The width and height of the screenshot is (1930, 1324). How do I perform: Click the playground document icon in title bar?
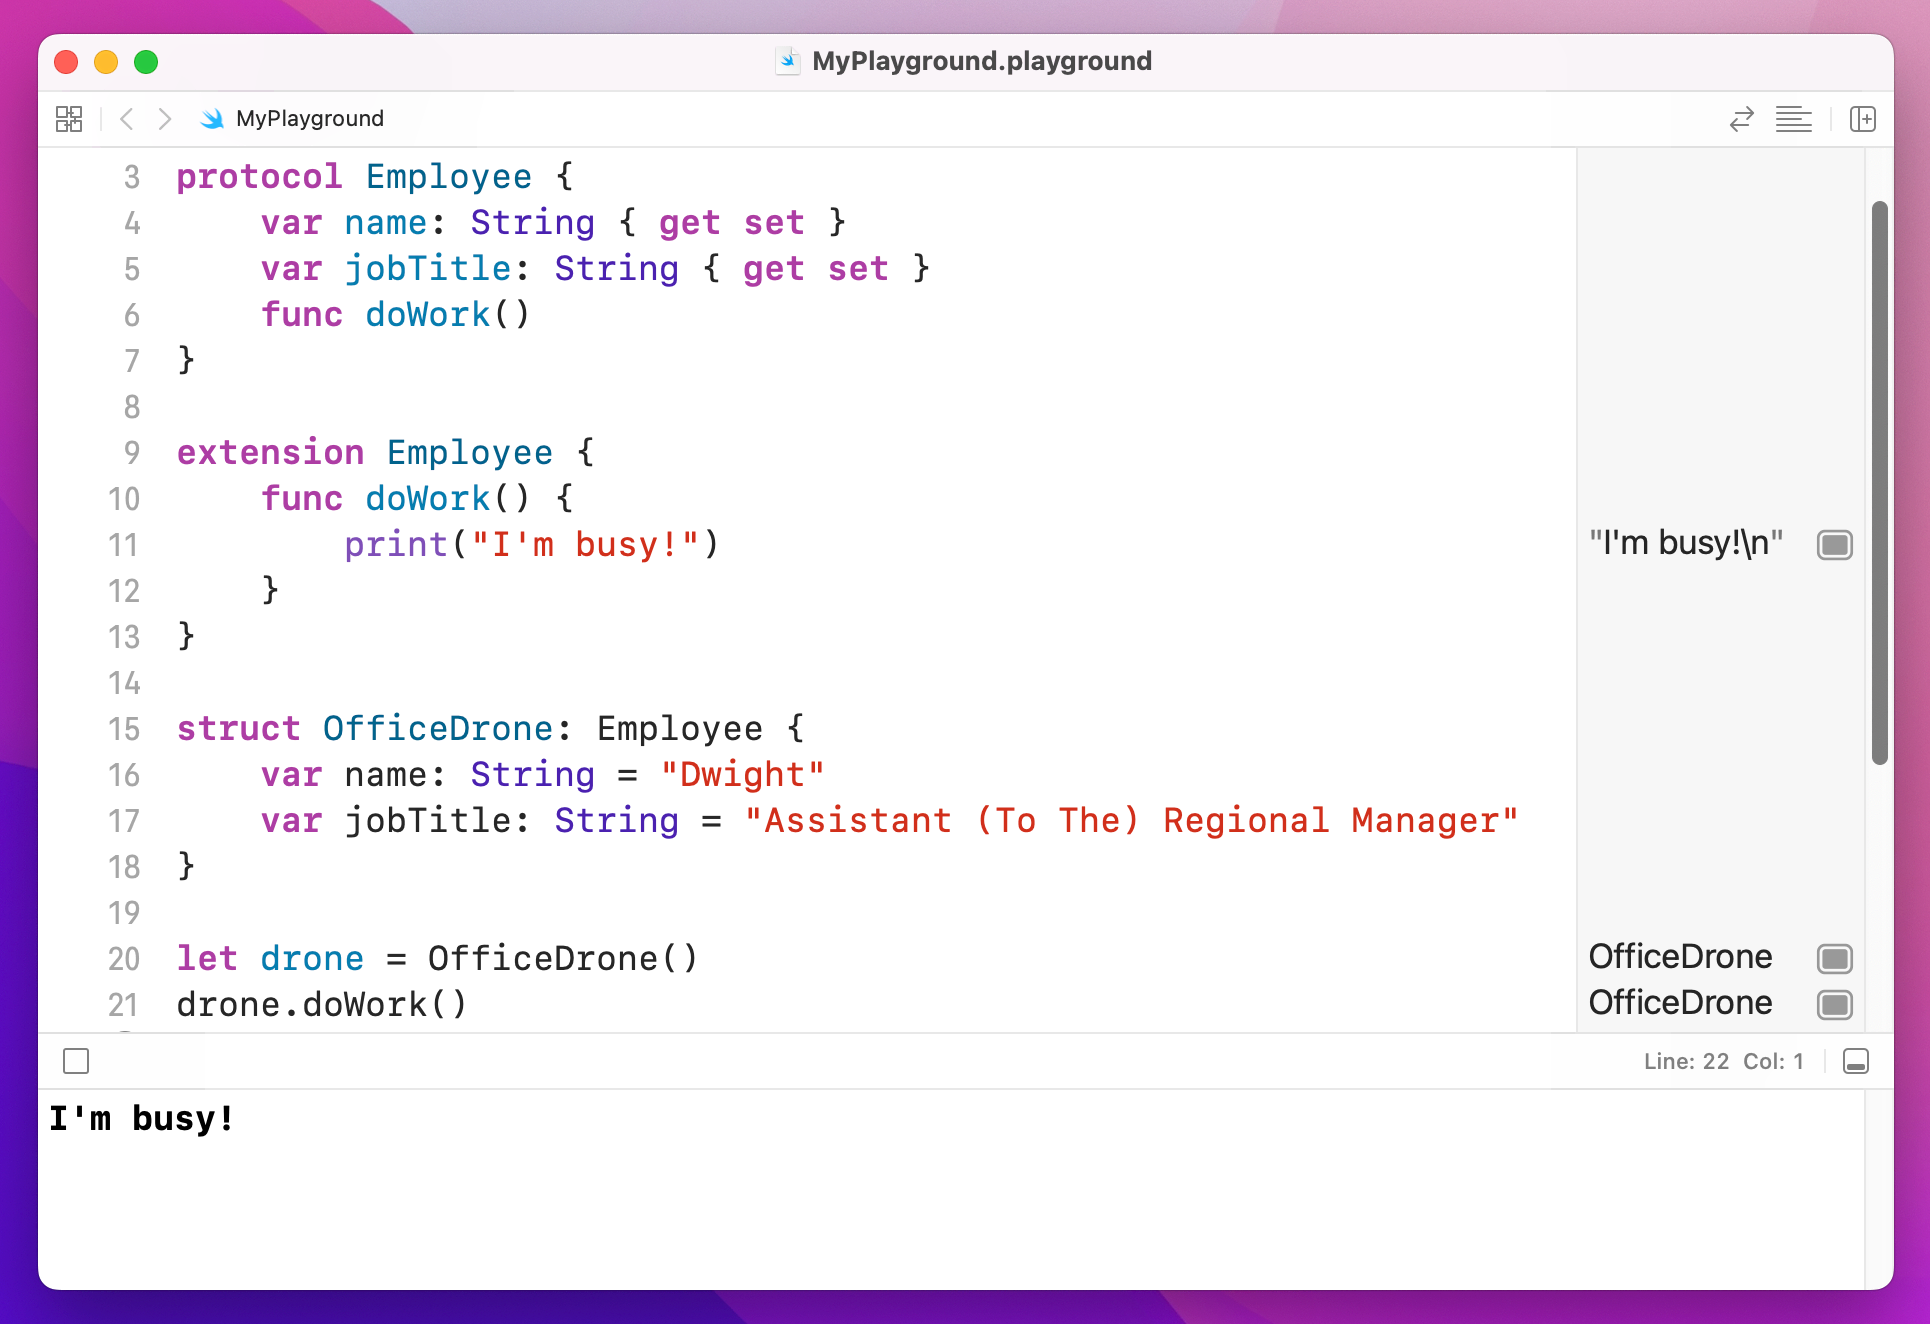coord(789,61)
